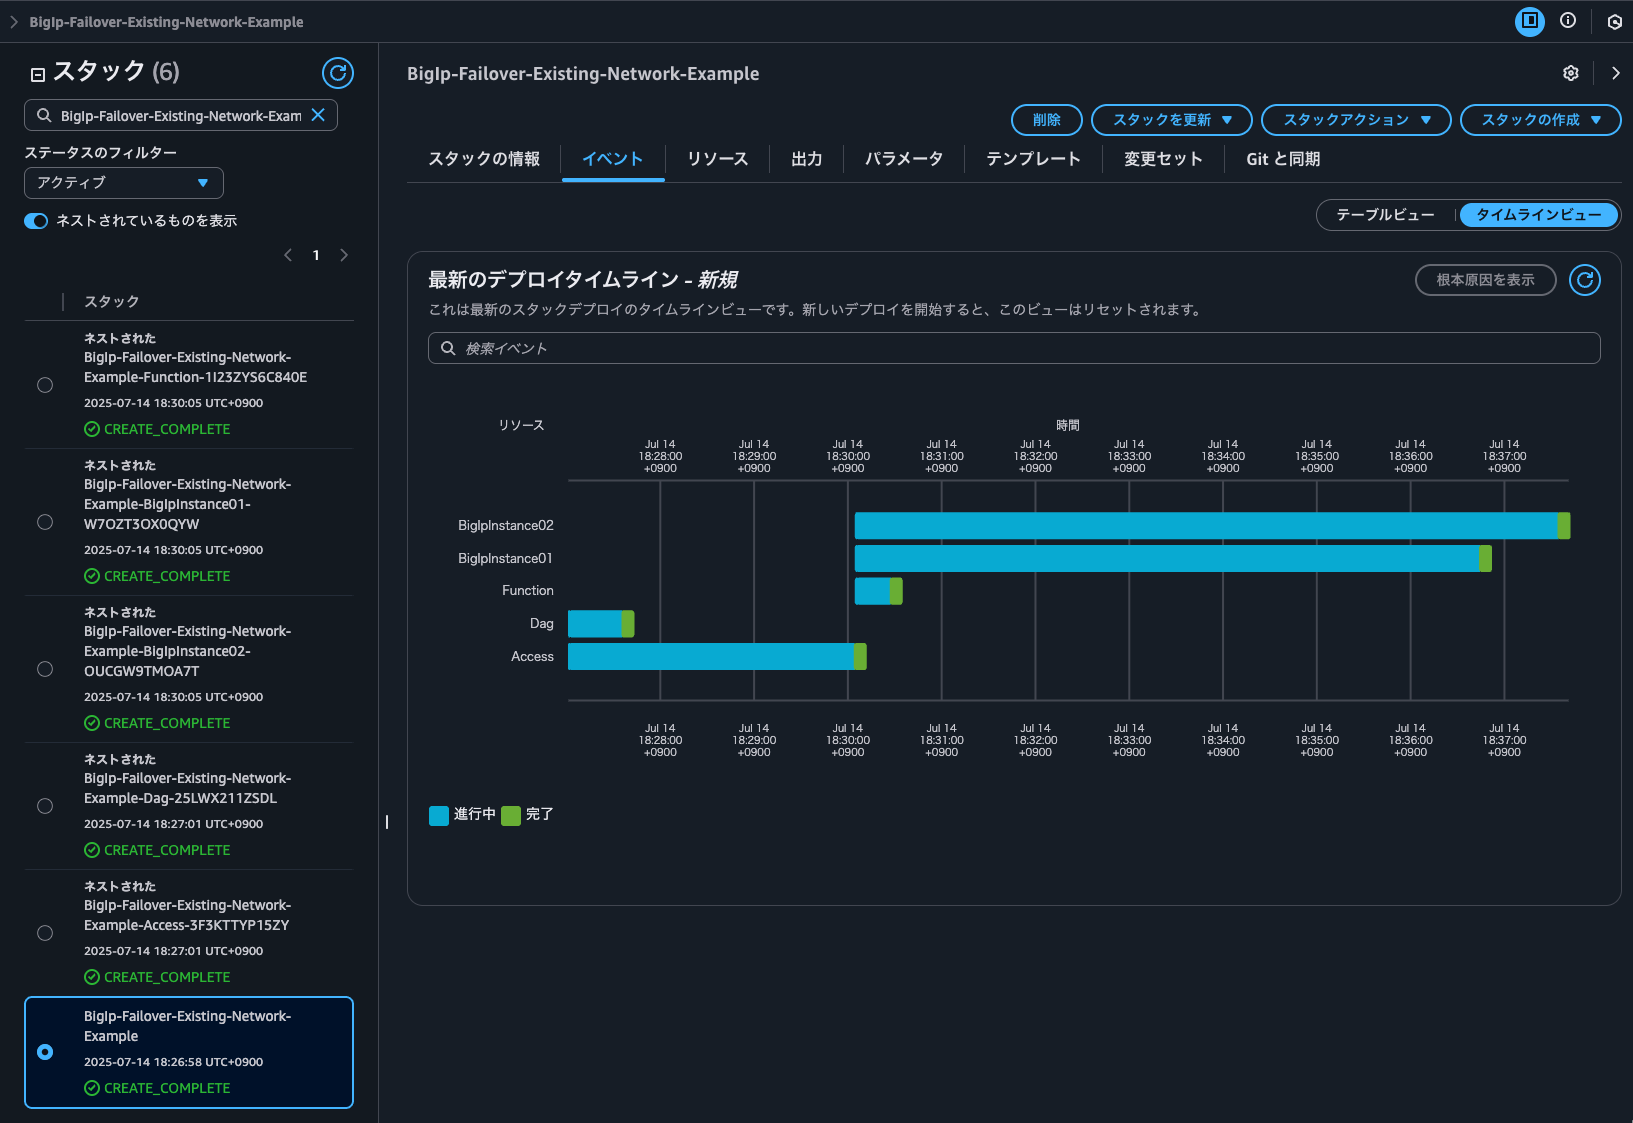1633x1123 pixels.
Task: Open the Git sync tab
Action: click(1283, 159)
